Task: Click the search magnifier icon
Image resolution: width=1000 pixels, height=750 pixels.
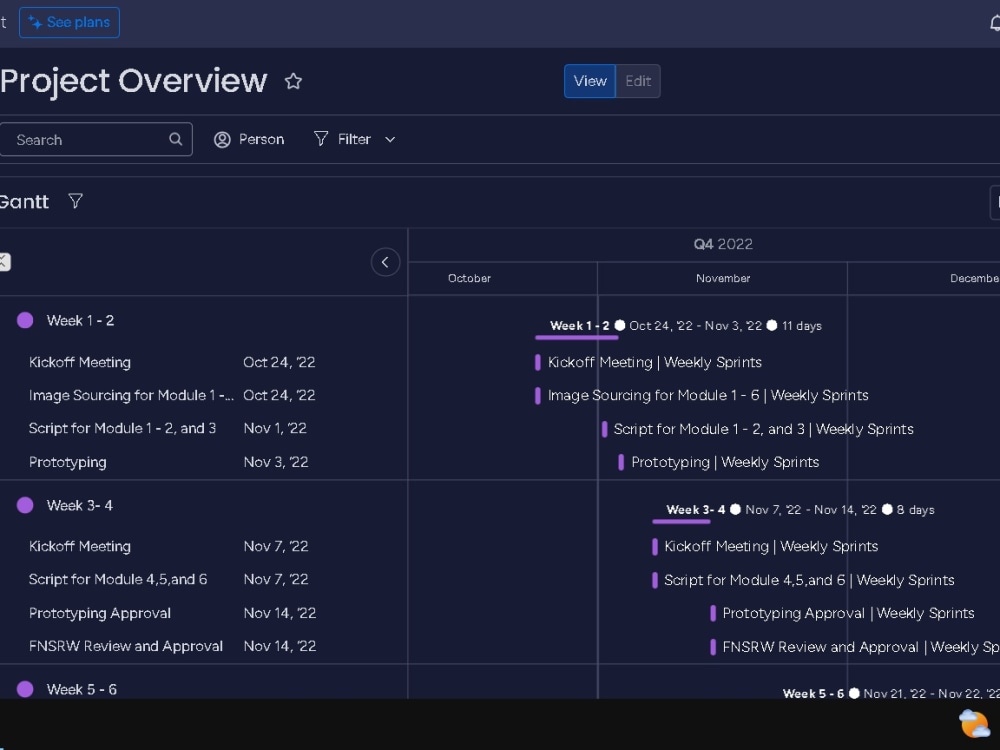Action: [x=175, y=139]
